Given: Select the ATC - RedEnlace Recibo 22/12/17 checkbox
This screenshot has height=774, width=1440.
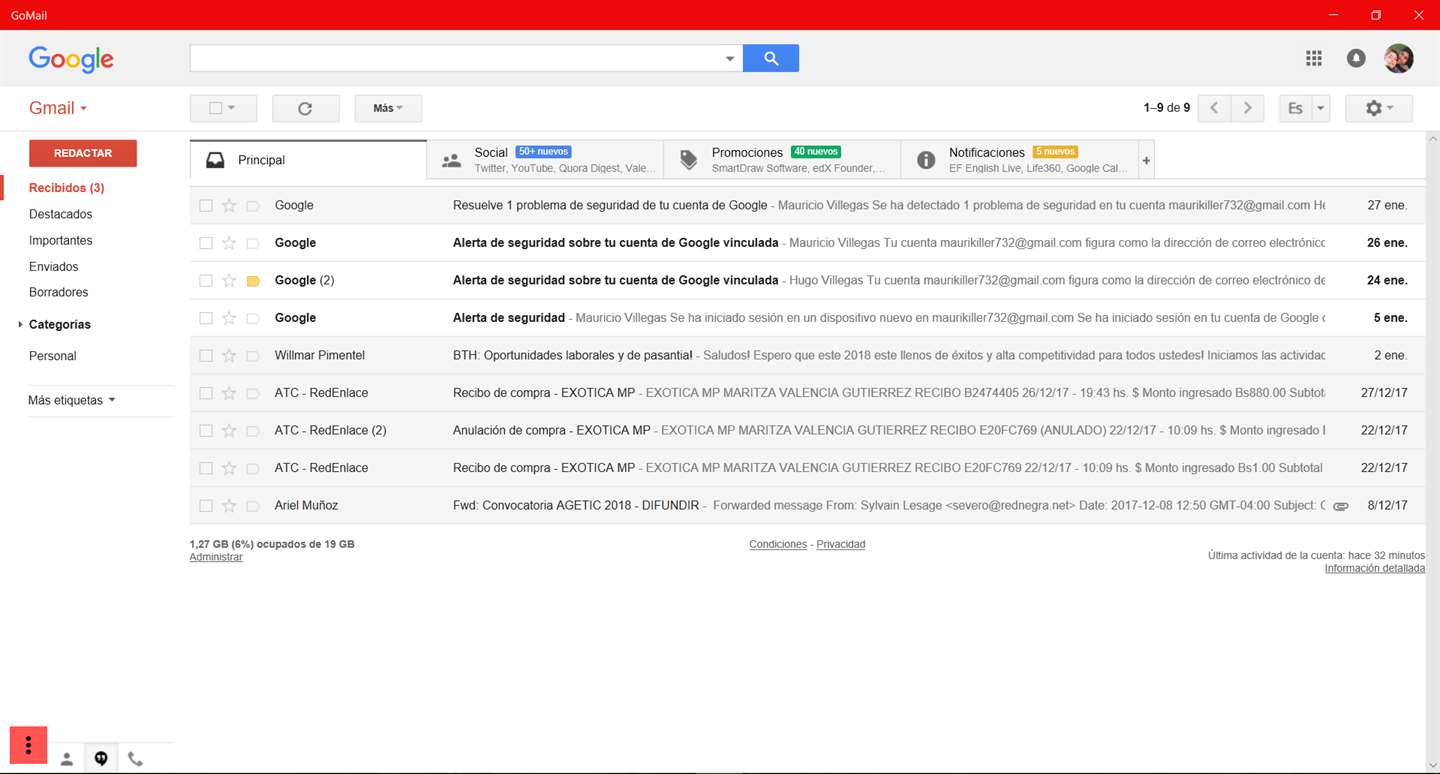Looking at the screenshot, I should coord(205,468).
